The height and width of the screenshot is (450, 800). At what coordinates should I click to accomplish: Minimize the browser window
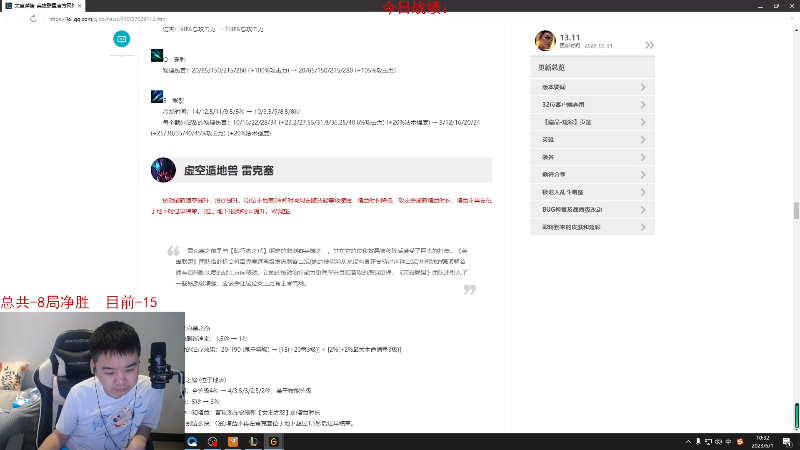click(760, 6)
